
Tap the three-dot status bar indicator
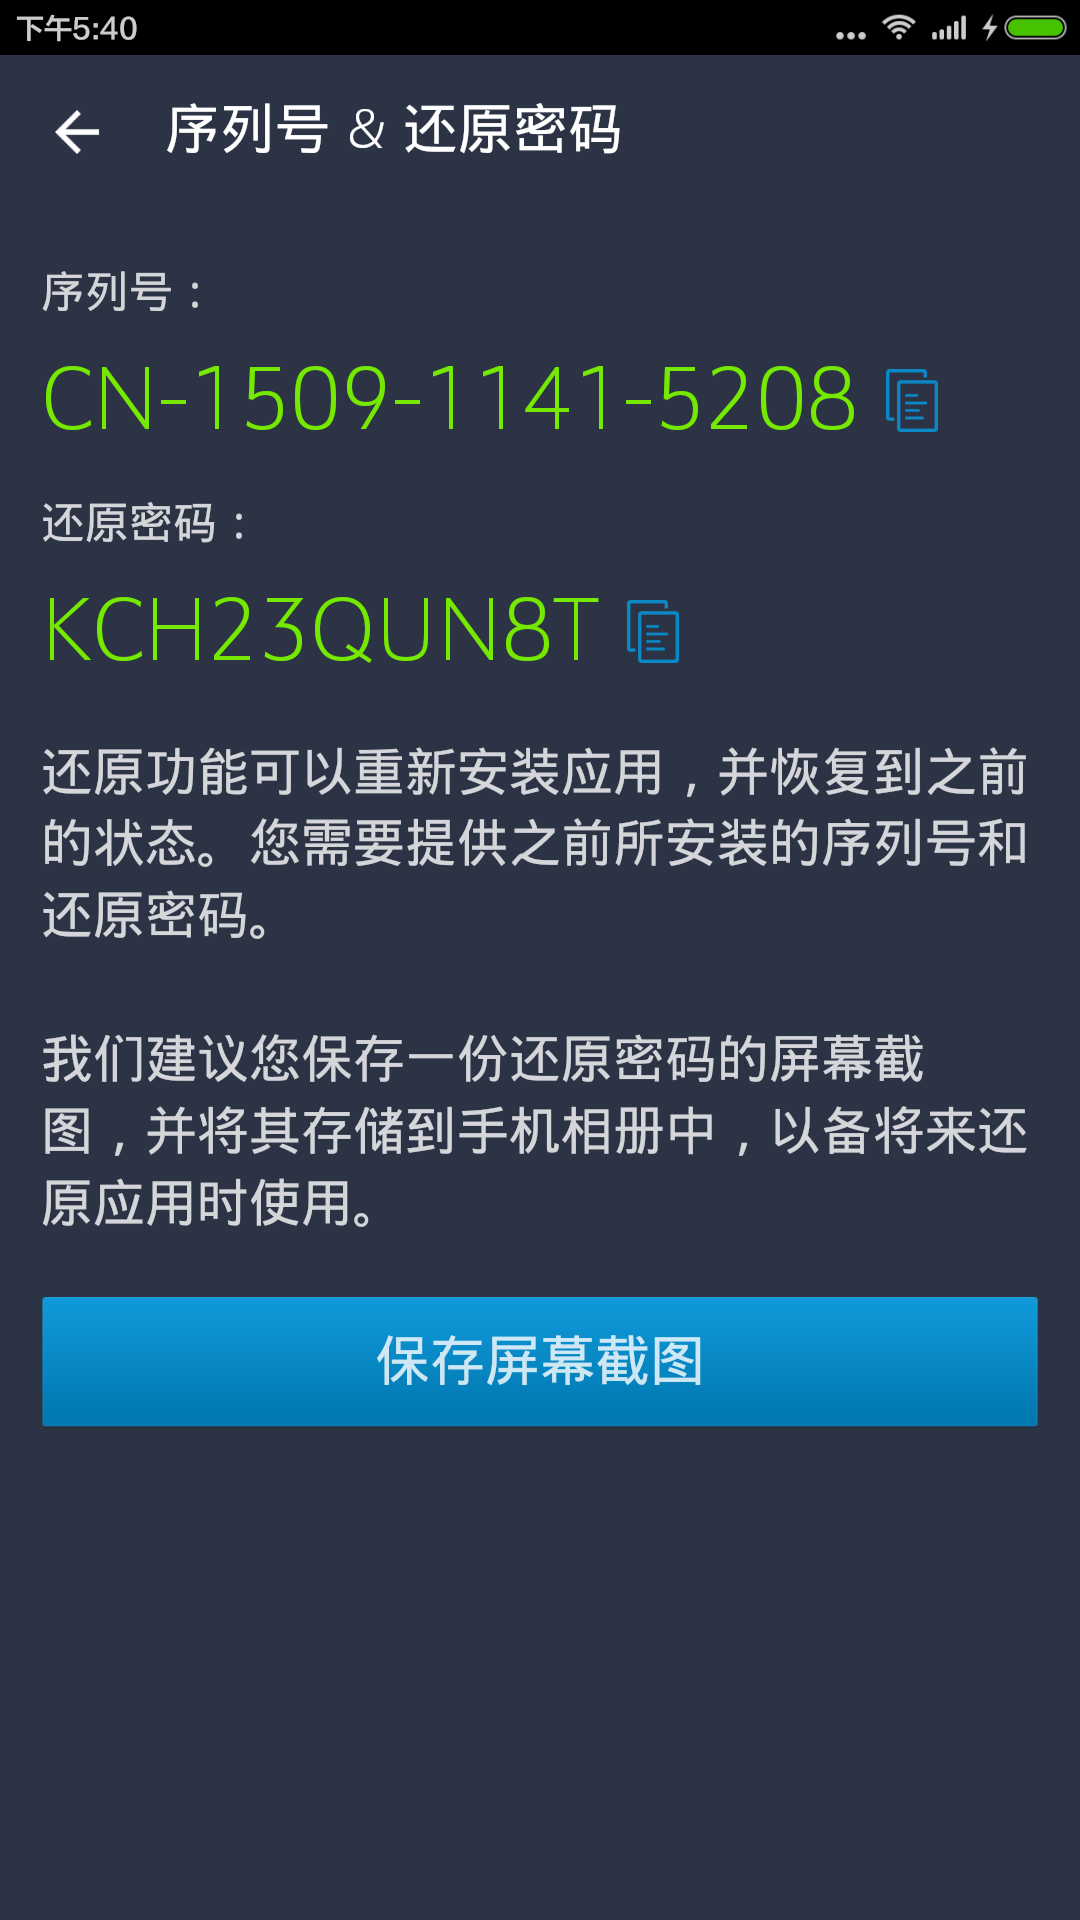851,35
